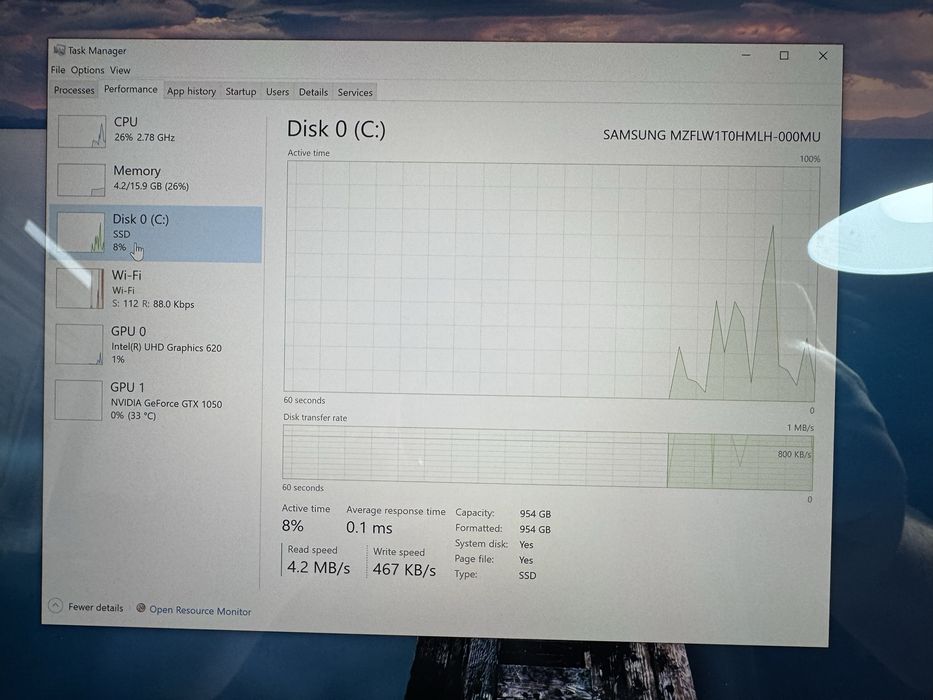Select the Disk 0 (C:) mini graph
933x700 pixels.
click(x=81, y=233)
